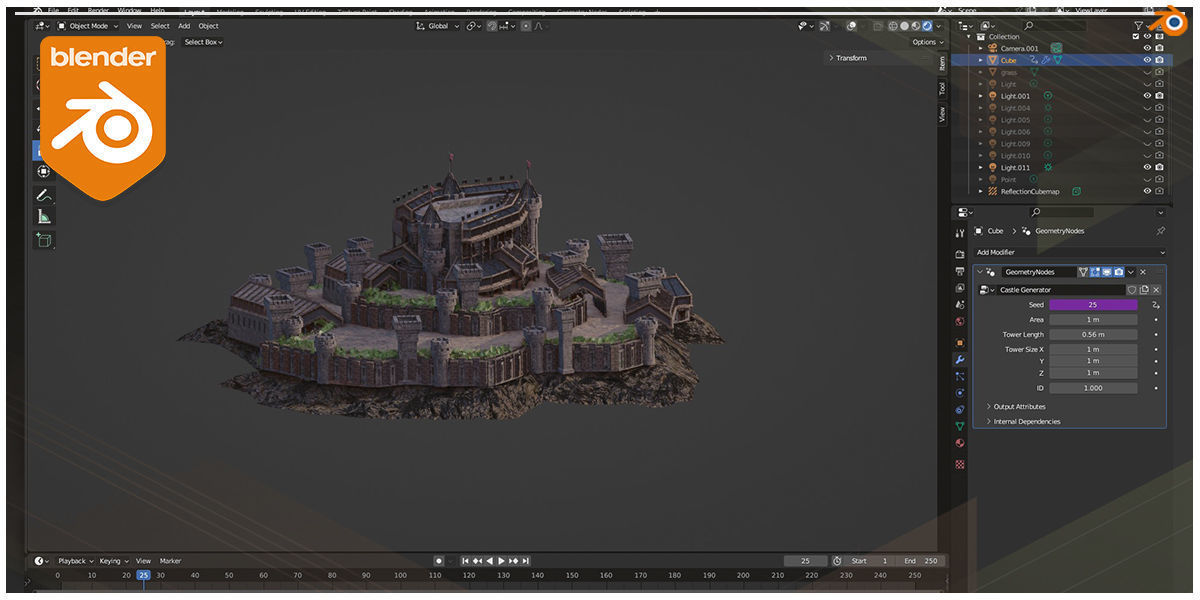The image size is (1200, 600).
Task: Disable Light.001 in renders via camera icon
Action: [1158, 96]
